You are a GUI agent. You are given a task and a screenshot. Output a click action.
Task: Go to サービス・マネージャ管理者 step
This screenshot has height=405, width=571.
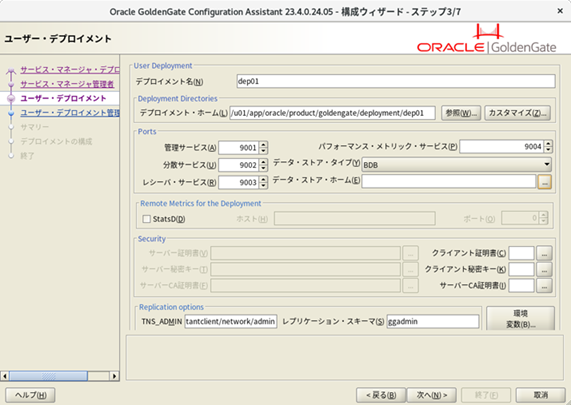click(67, 84)
